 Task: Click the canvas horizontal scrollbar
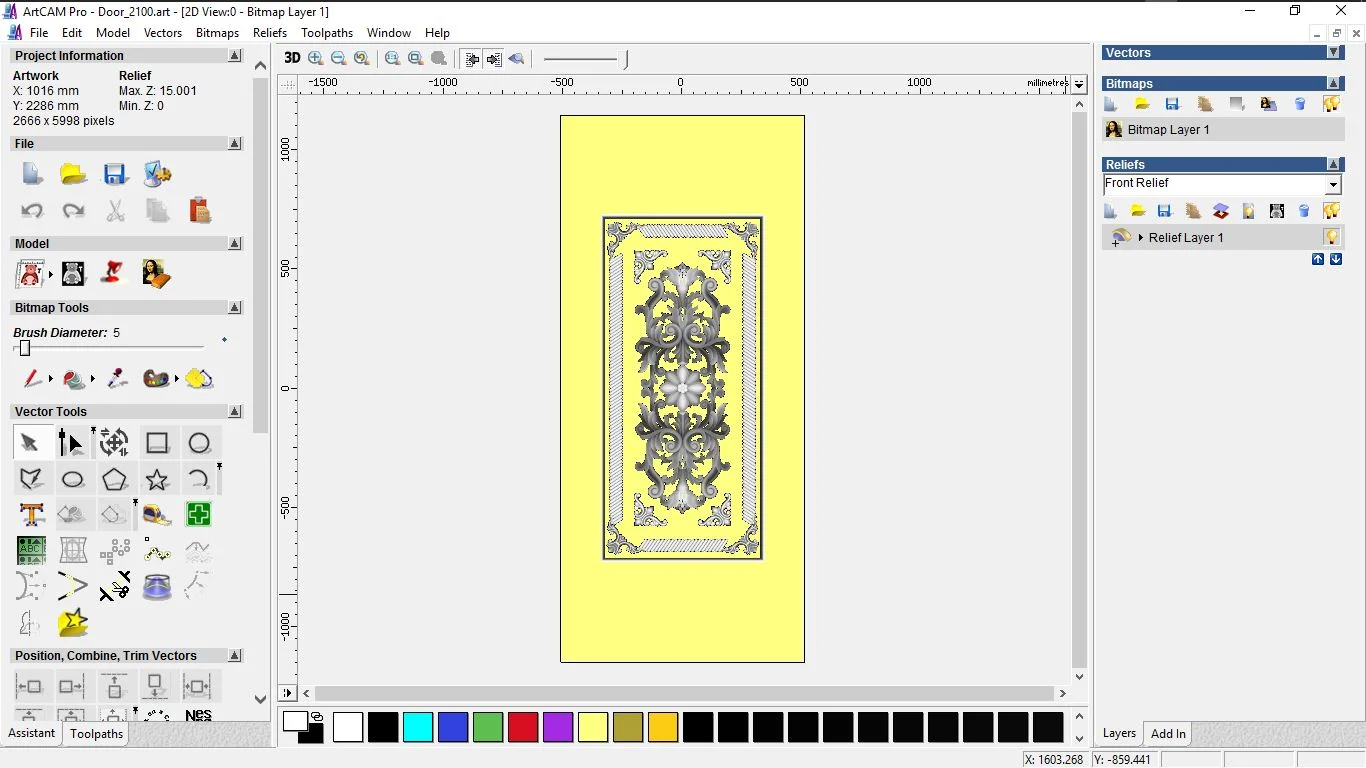683,693
